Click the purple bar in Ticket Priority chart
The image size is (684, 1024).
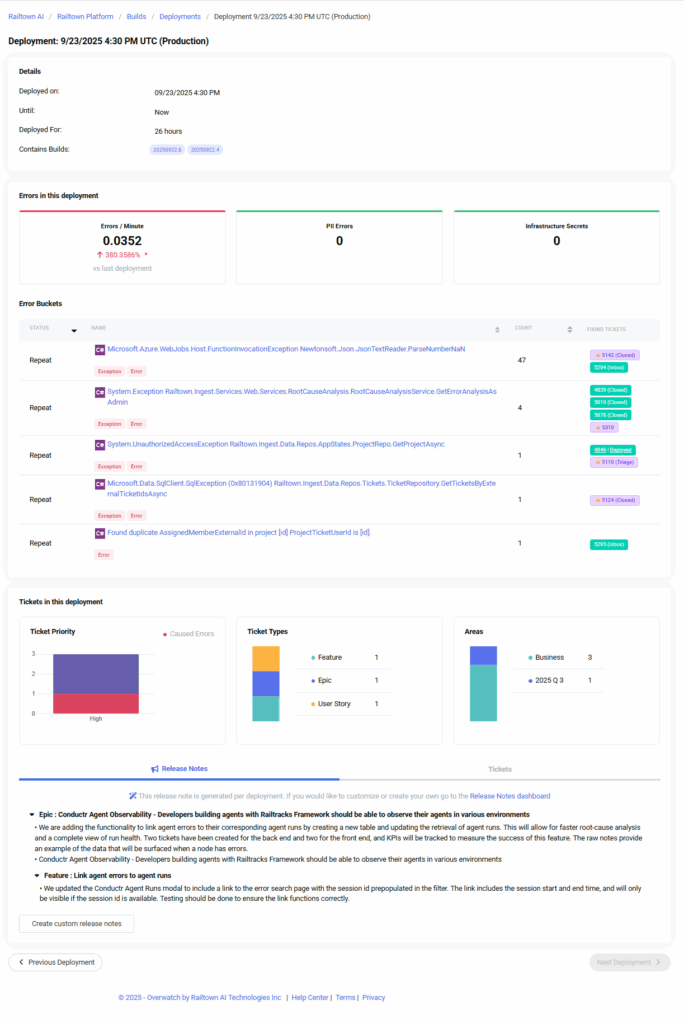coord(95,673)
